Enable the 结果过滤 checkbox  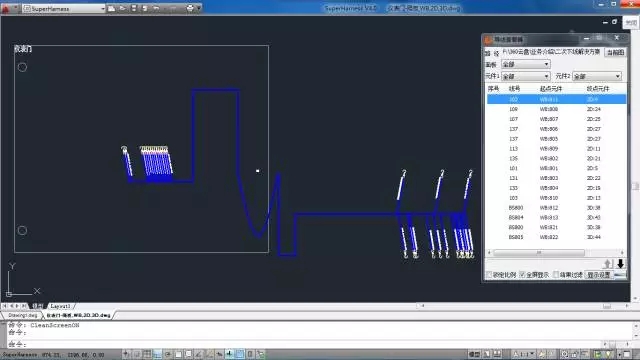tap(556, 275)
